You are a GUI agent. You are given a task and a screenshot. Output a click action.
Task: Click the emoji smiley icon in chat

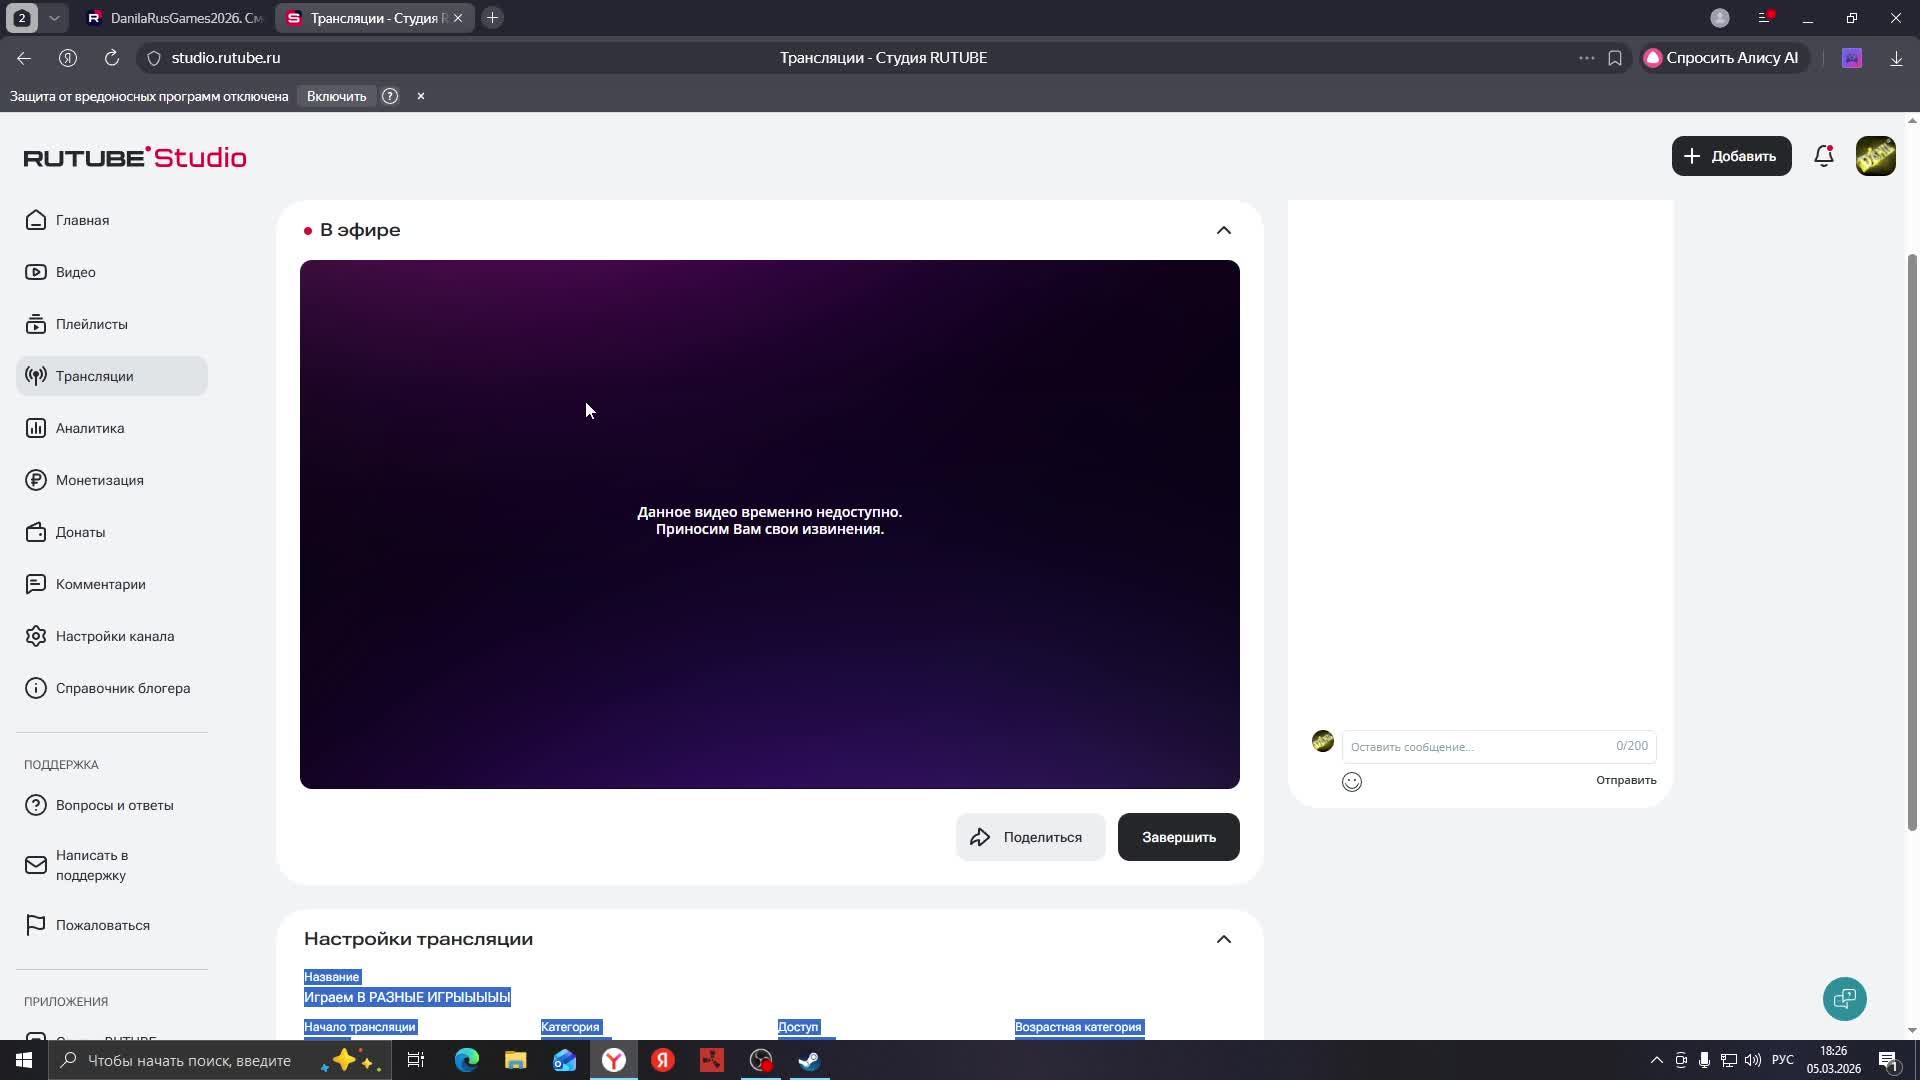pos(1352,782)
